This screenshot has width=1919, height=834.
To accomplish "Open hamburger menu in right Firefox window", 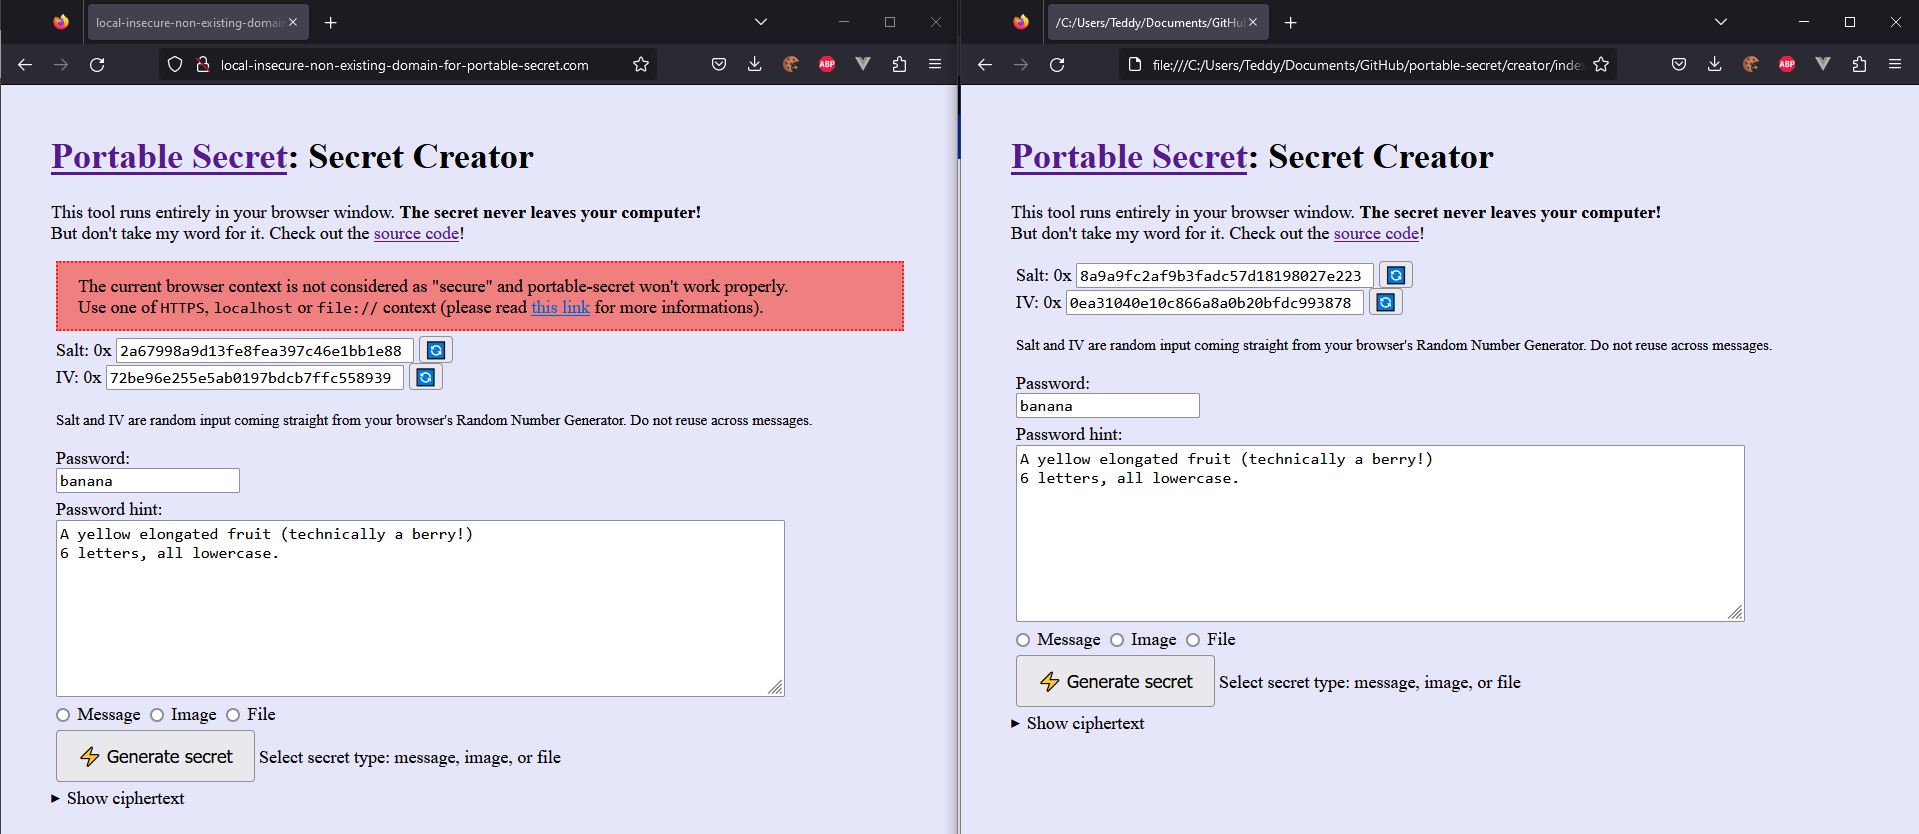I will pos(1895,65).
